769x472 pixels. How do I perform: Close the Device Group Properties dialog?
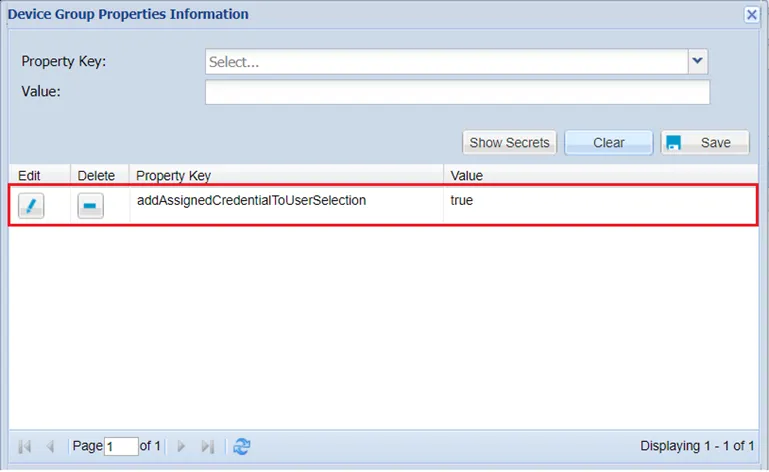pos(751,15)
